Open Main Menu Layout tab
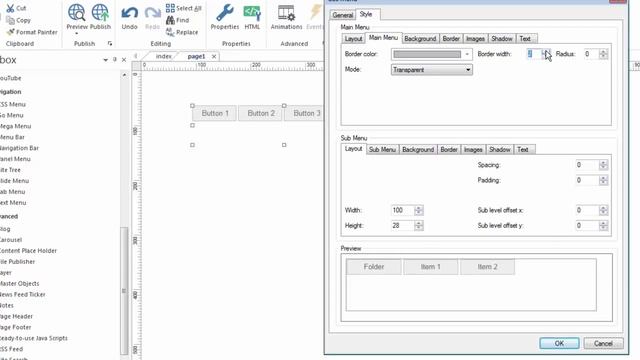This screenshot has height=360, width=640. [x=353, y=38]
